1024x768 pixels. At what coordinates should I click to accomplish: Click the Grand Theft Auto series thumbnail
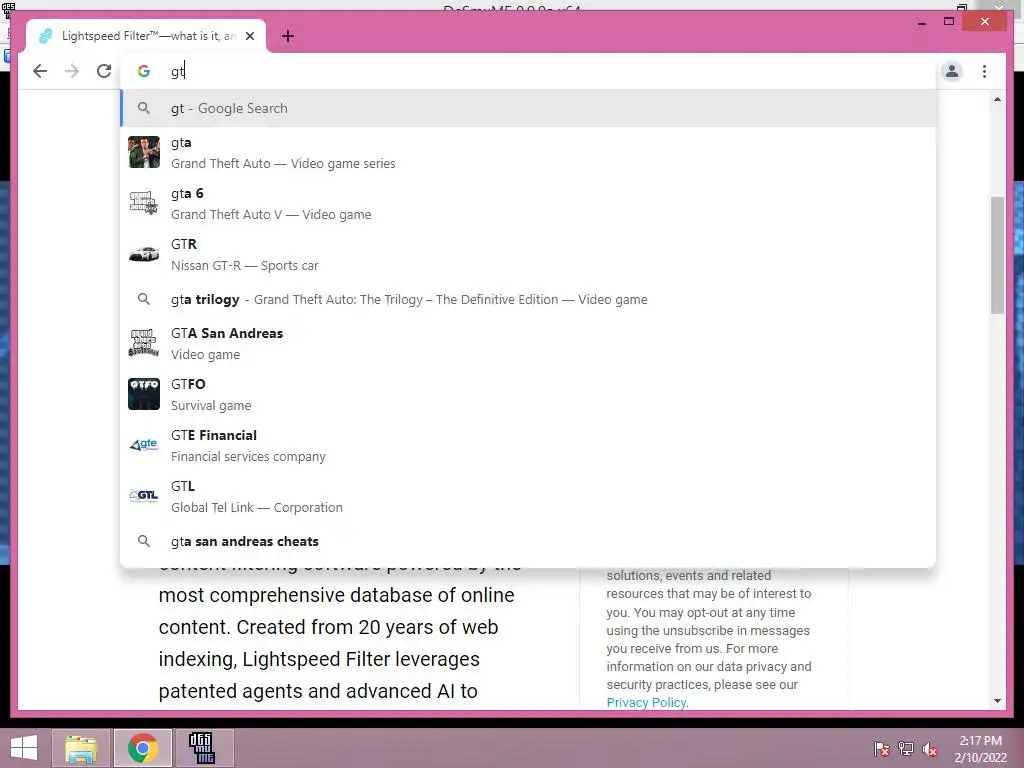(144, 152)
